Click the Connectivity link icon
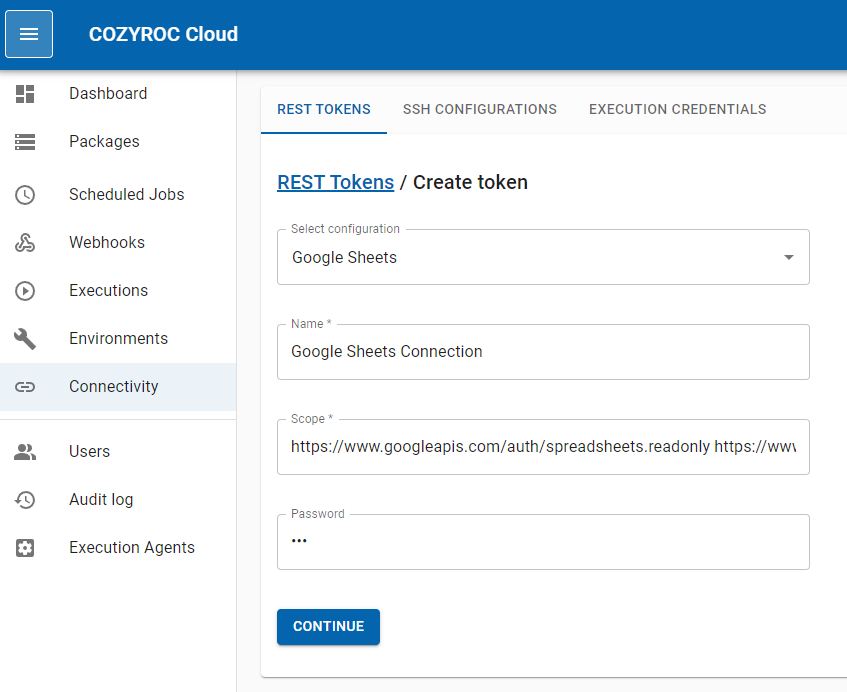Image resolution: width=847 pixels, height=692 pixels. point(25,387)
